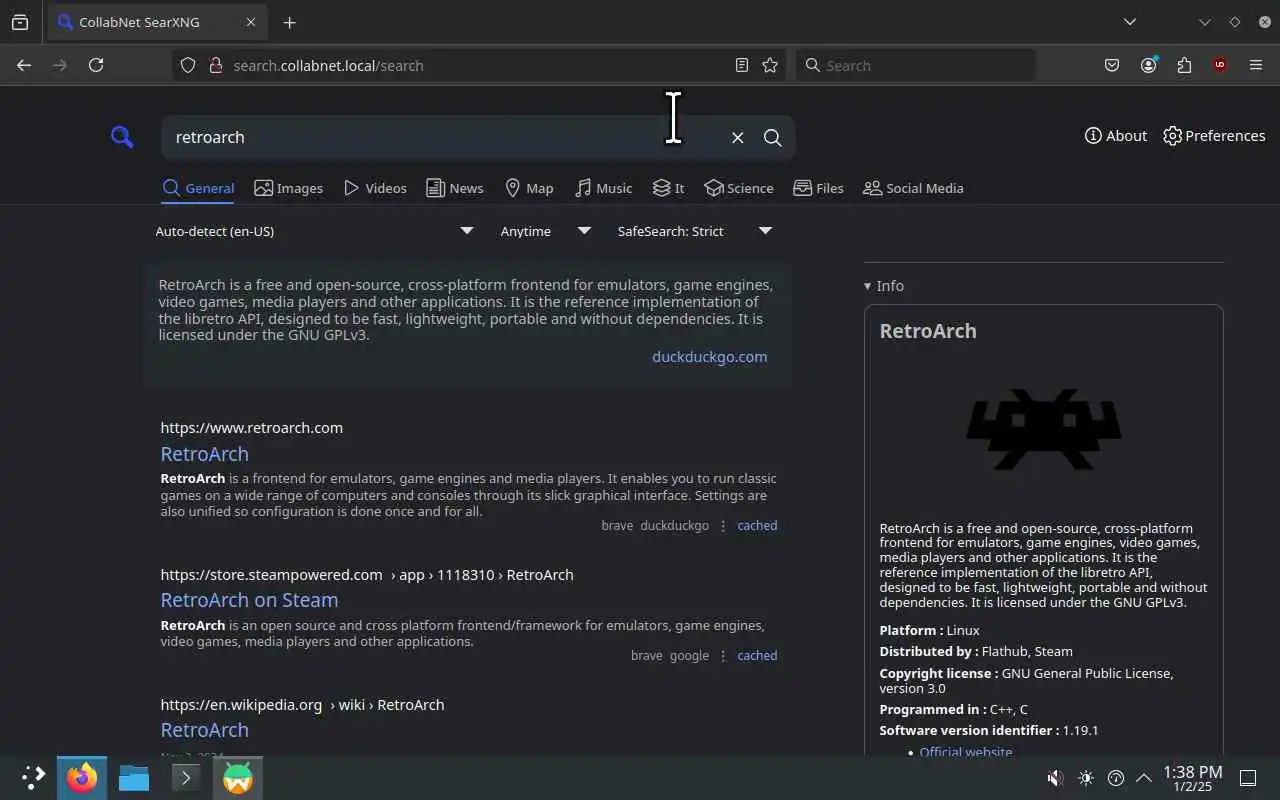Image resolution: width=1280 pixels, height=800 pixels.
Task: Open the Firefox account icon
Action: point(1148,65)
